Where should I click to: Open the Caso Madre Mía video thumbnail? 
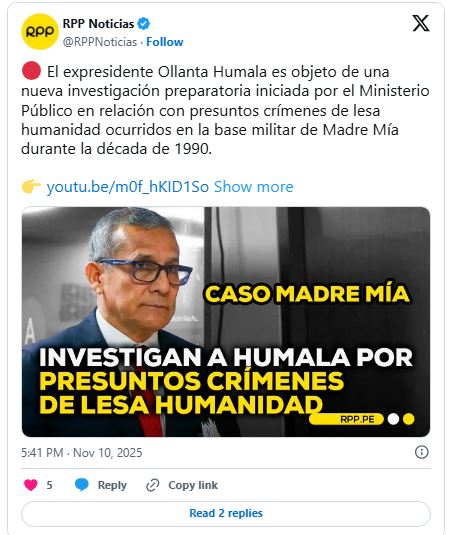click(x=226, y=322)
